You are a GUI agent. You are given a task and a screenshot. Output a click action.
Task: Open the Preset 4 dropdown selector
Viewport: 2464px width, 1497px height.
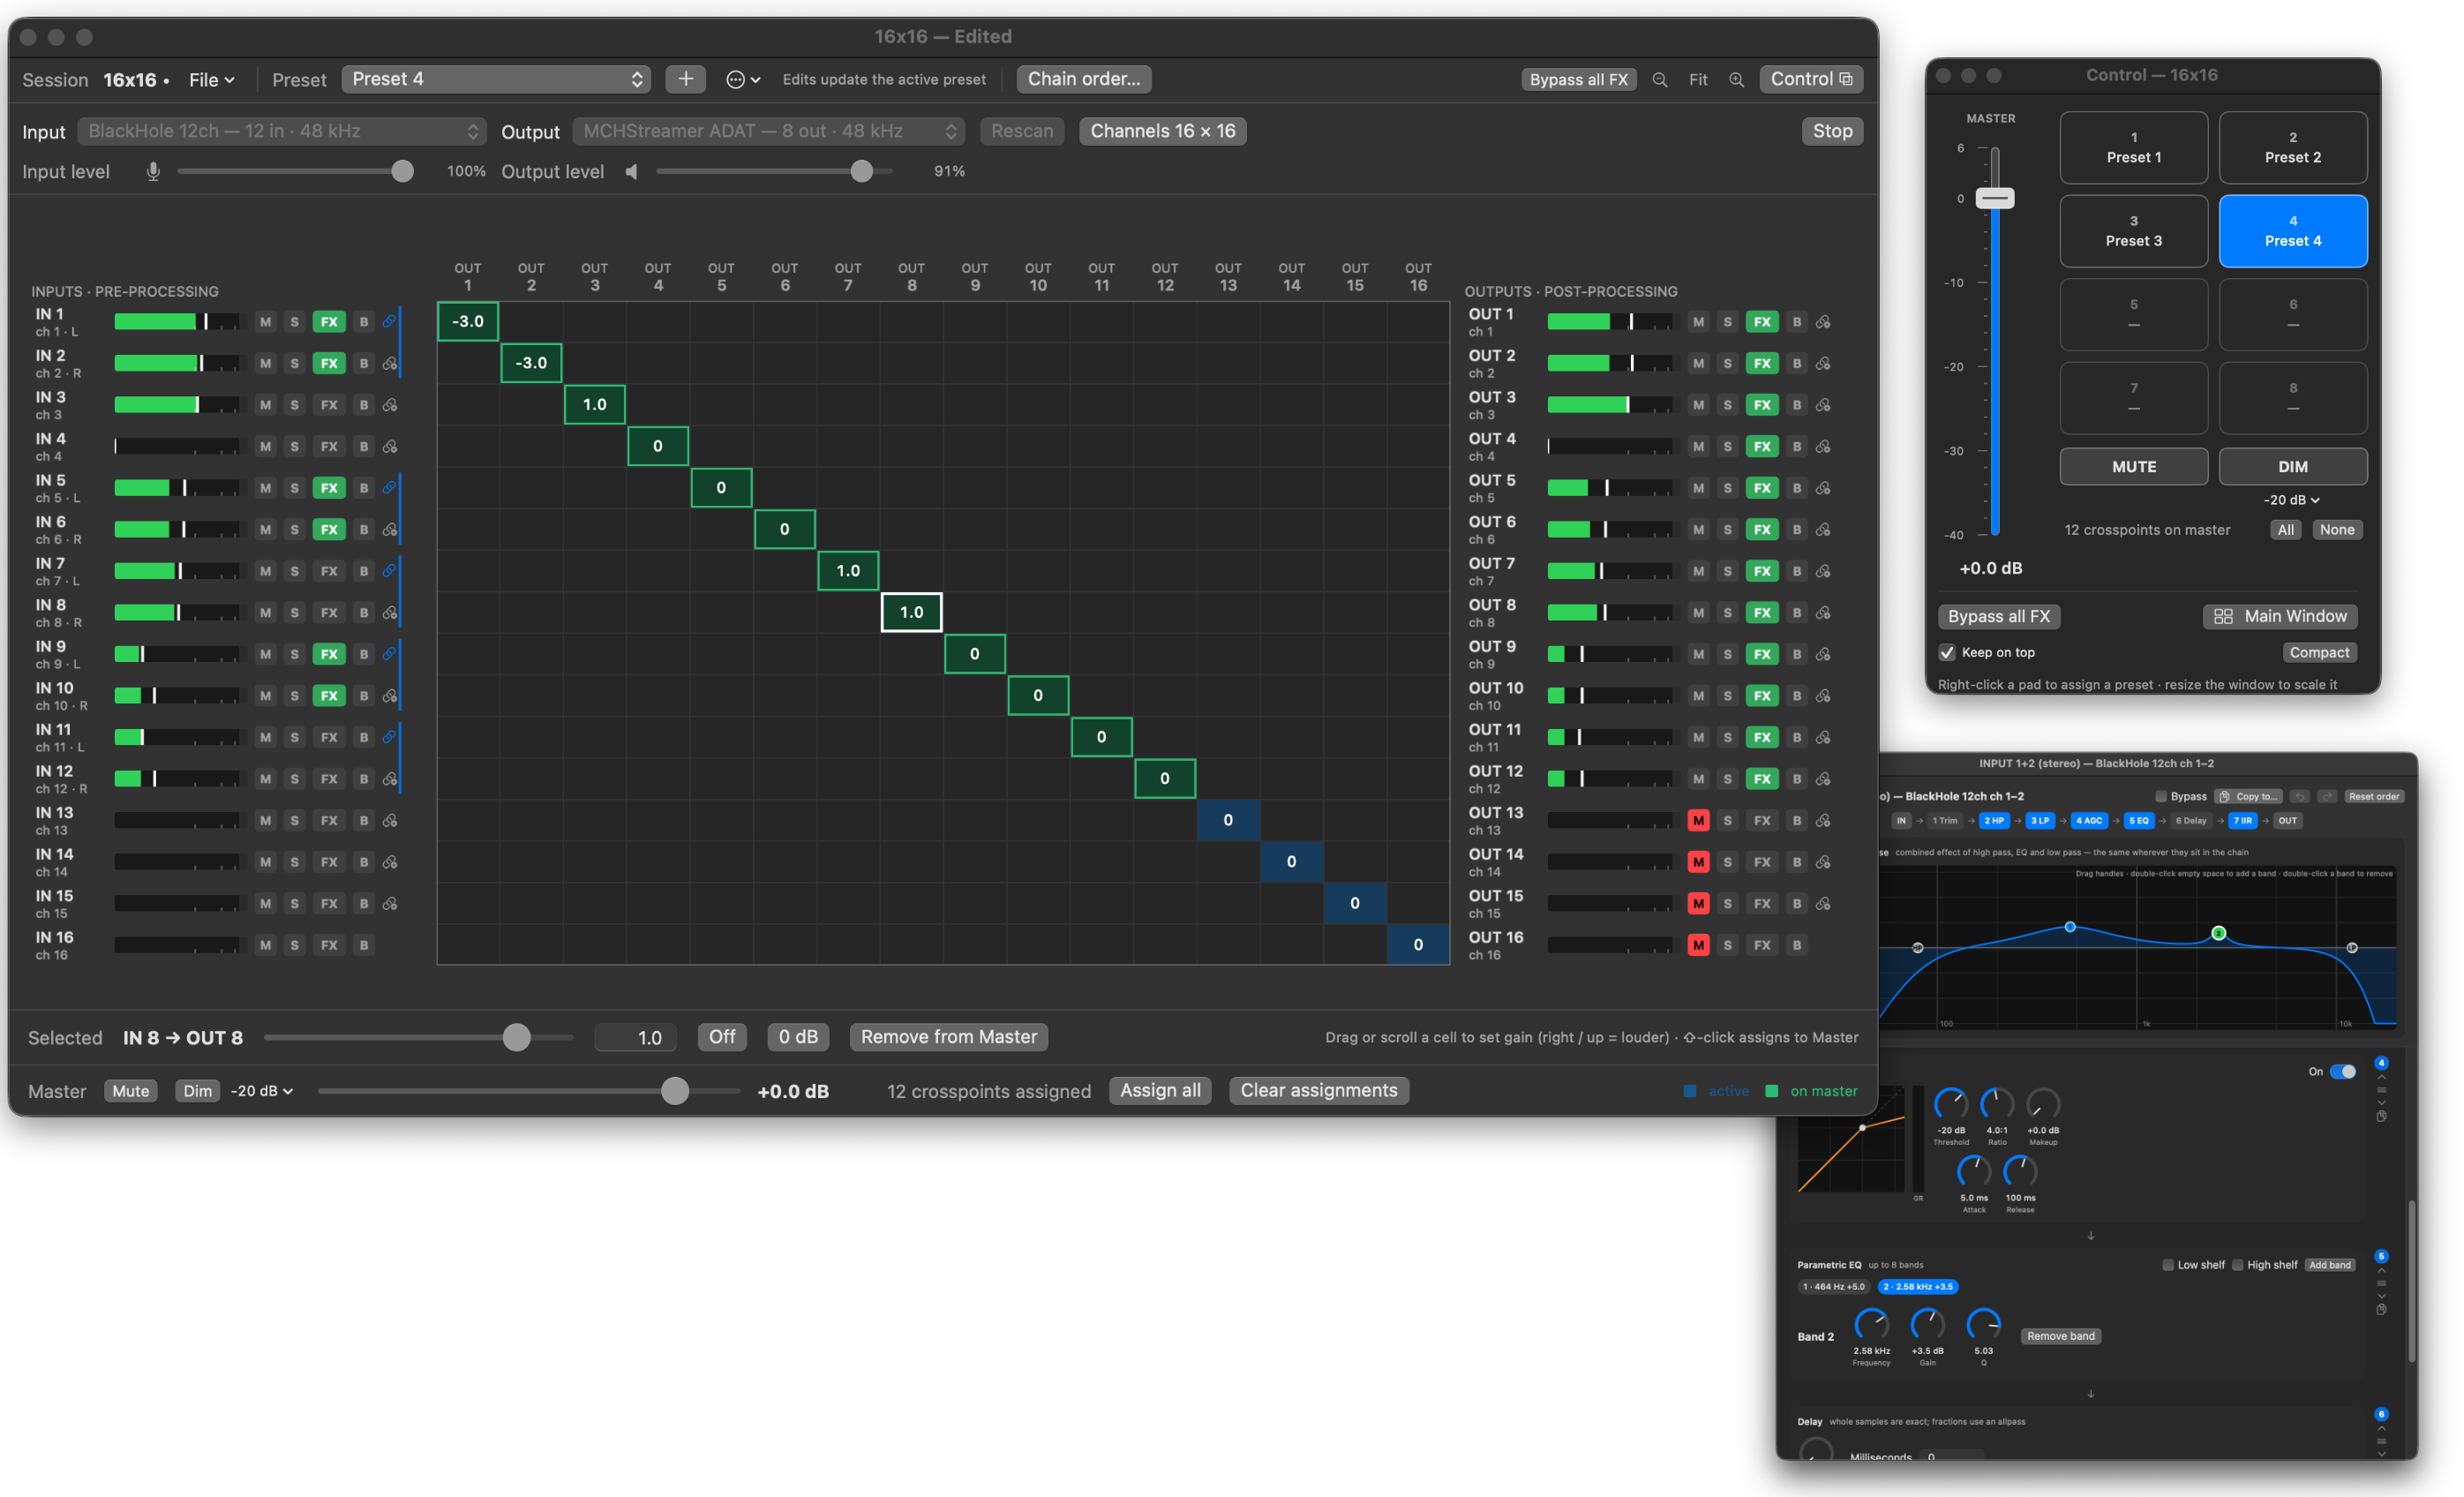point(496,79)
